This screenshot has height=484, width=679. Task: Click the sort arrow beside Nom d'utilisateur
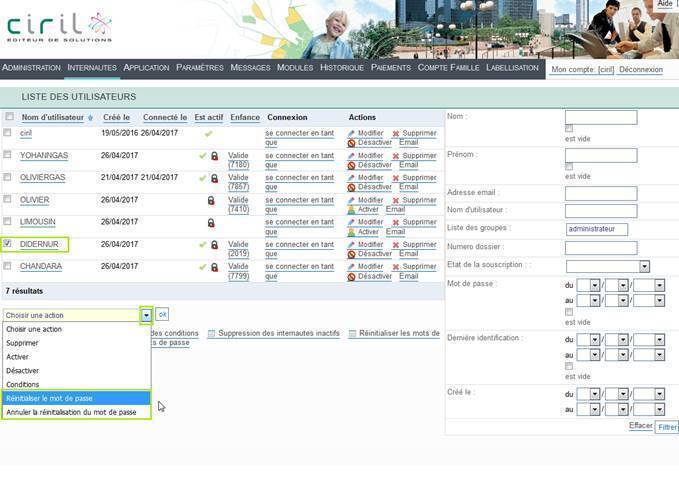[90, 118]
